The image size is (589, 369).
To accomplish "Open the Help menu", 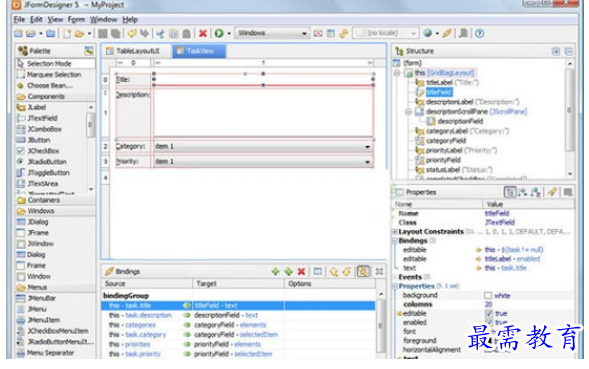I will (130, 20).
